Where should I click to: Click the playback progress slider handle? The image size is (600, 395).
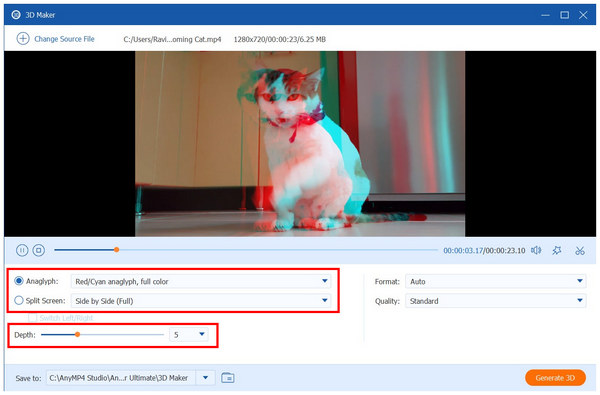coord(116,250)
